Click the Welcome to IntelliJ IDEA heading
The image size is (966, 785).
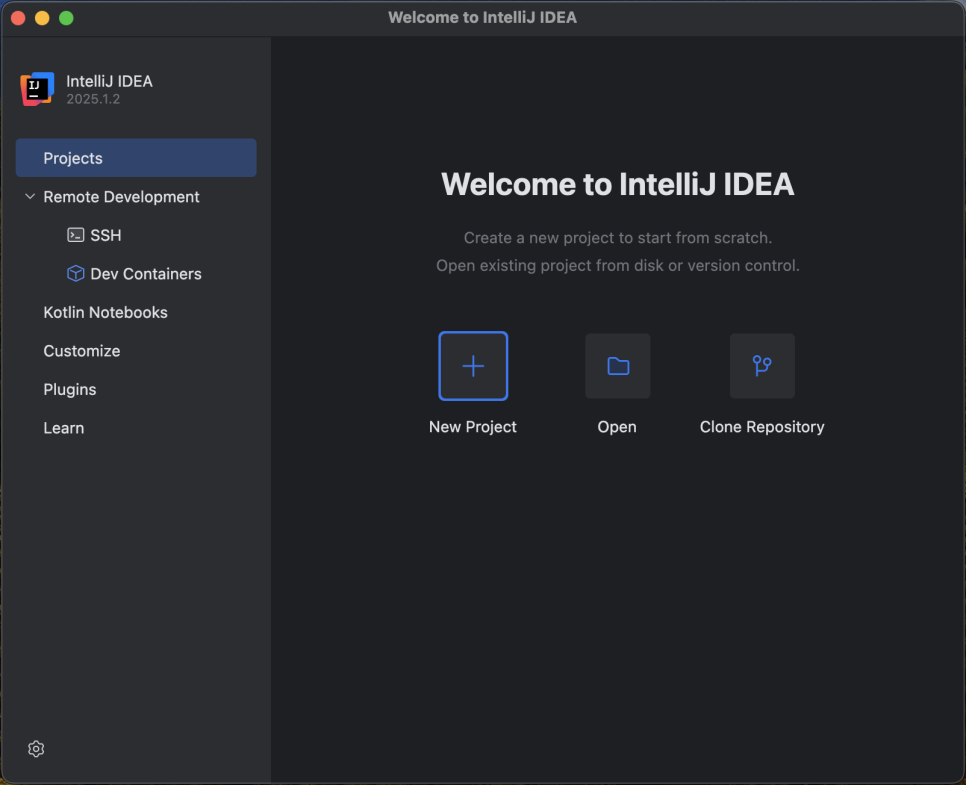click(617, 184)
